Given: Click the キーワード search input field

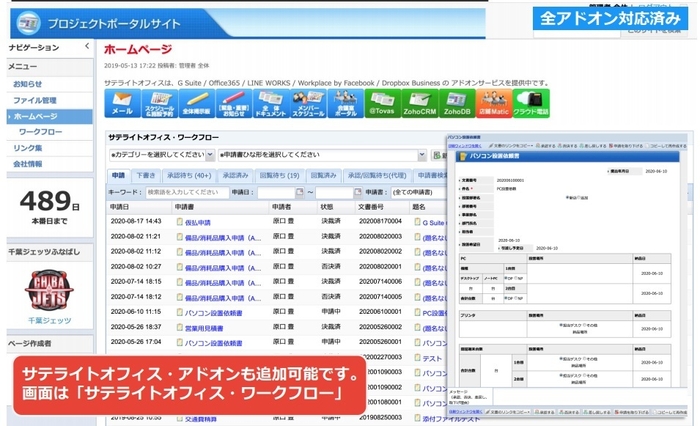Looking at the screenshot, I should pos(186,192).
